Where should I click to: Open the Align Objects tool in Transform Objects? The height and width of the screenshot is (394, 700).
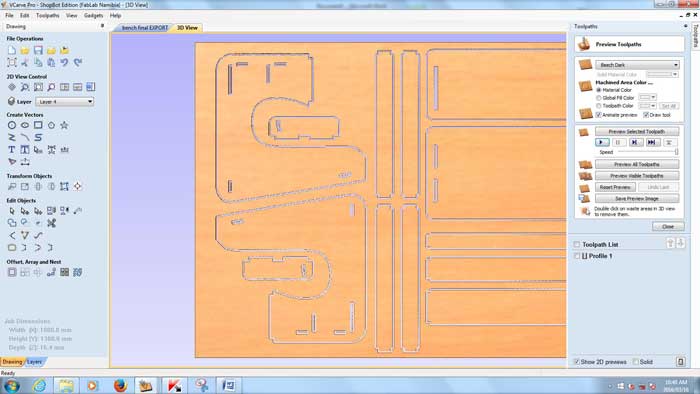78,187
